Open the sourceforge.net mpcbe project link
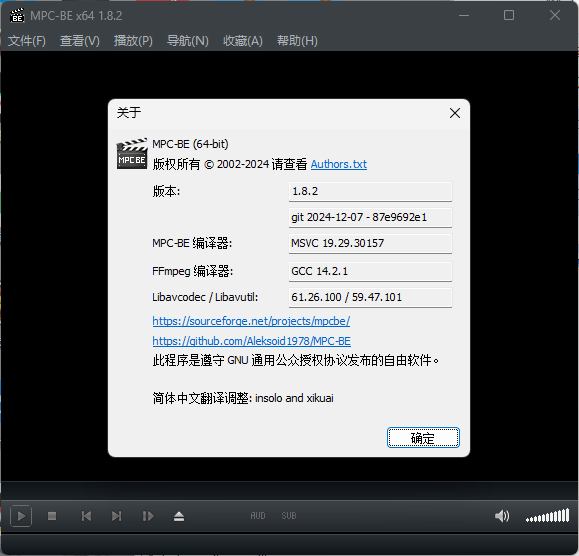 pyautogui.click(x=251, y=321)
